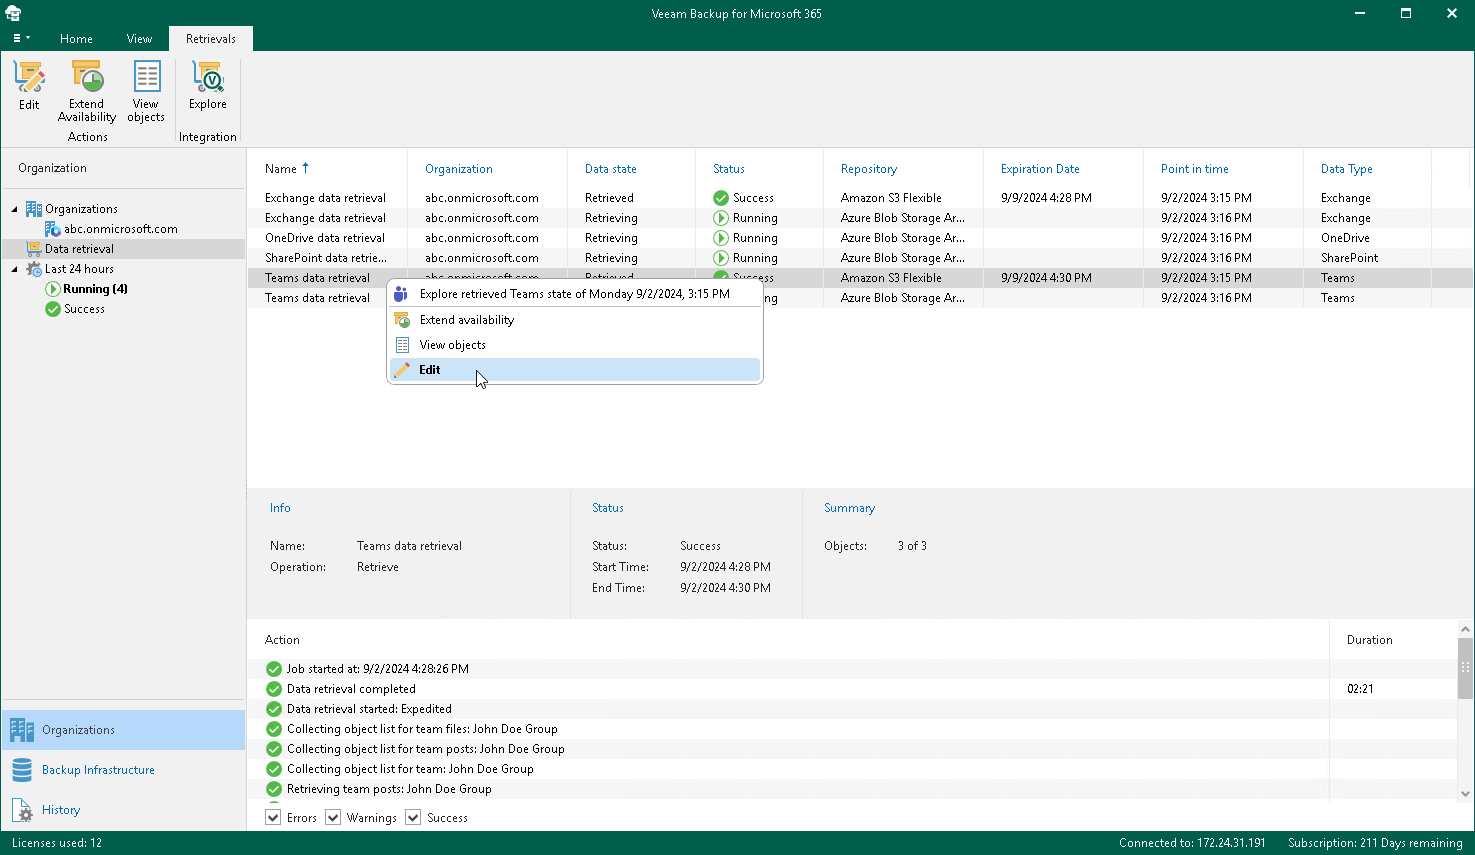The width and height of the screenshot is (1475, 855).
Task: Select the OneDrive data retrieval row
Action: (858, 238)
